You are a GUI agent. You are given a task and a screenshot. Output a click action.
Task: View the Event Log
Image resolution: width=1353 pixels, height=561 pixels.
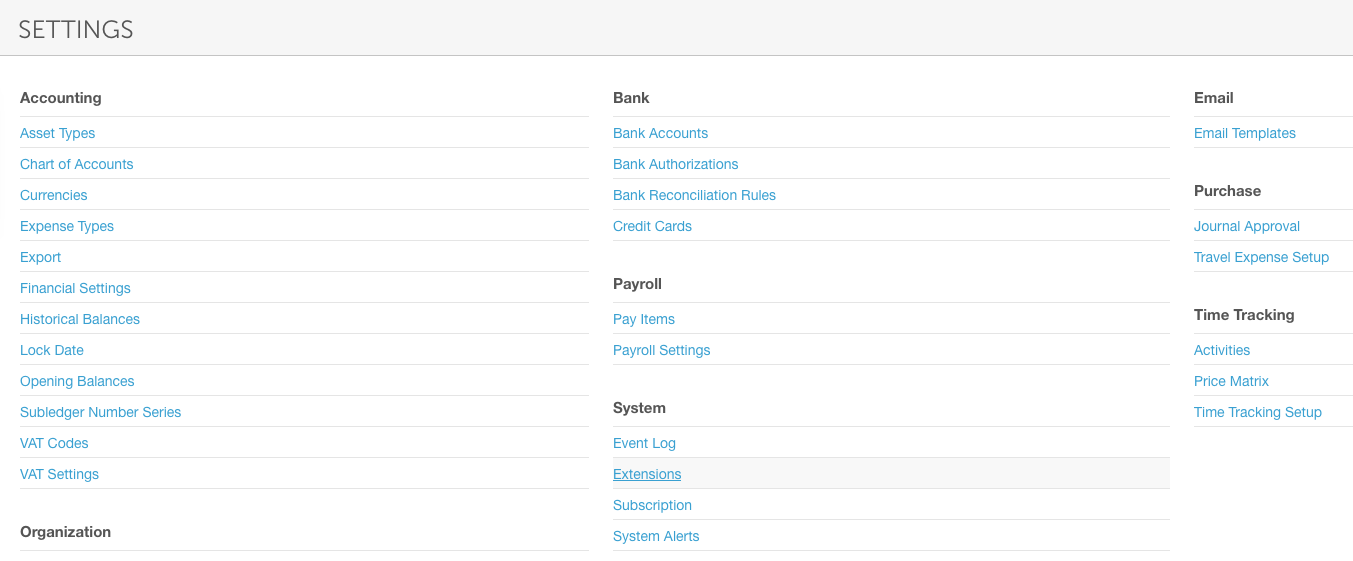pyautogui.click(x=644, y=443)
